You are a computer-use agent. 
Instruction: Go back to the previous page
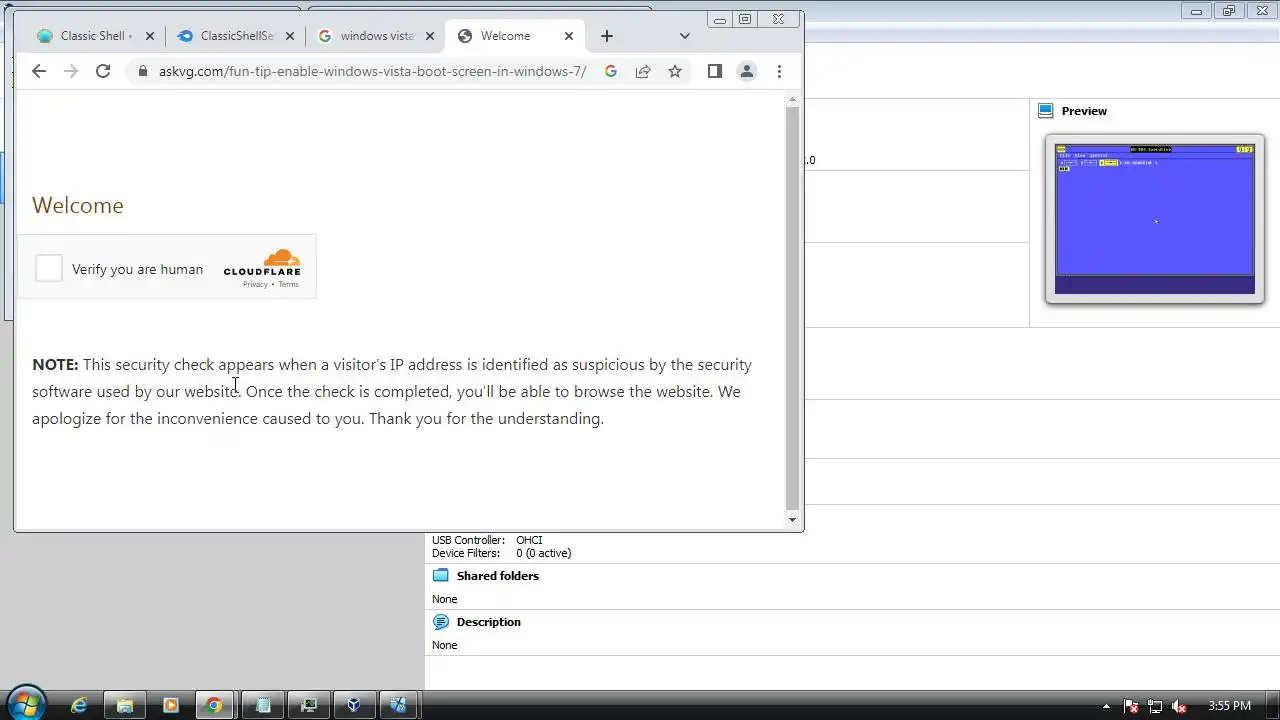[x=39, y=71]
